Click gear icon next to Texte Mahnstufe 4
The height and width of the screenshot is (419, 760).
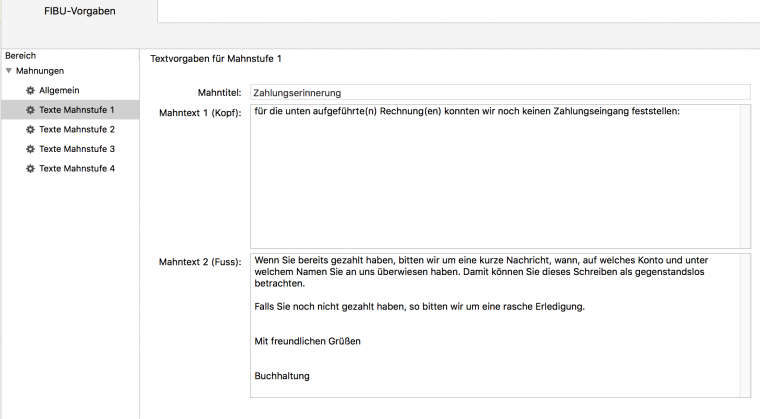(x=30, y=169)
